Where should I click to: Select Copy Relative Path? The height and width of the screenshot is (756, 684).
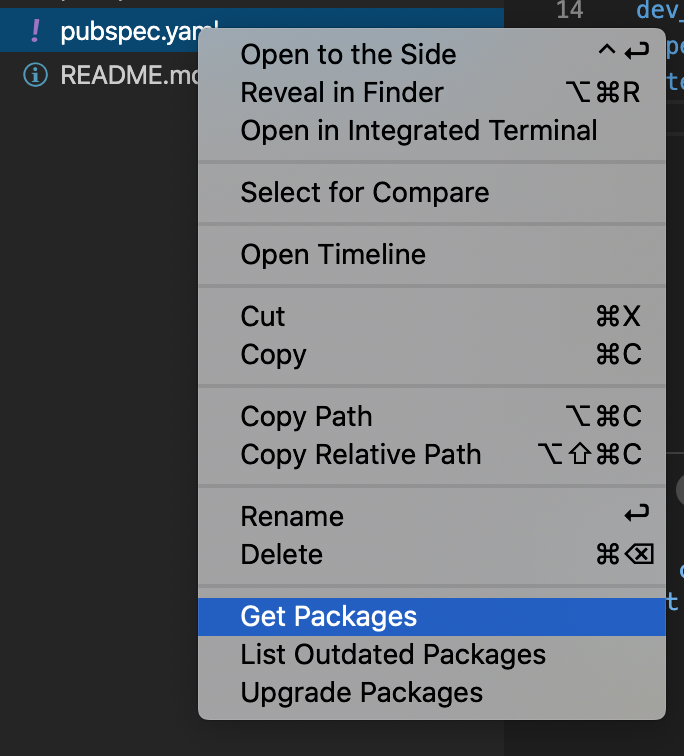point(361,454)
